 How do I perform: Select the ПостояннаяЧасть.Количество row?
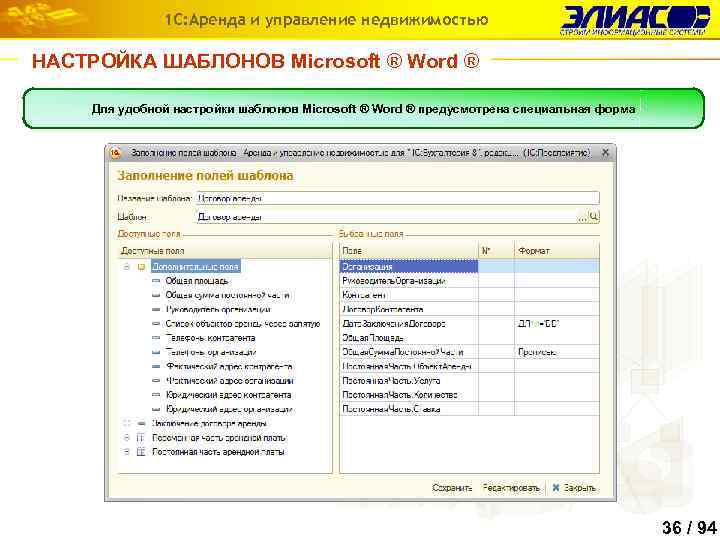tap(469, 395)
